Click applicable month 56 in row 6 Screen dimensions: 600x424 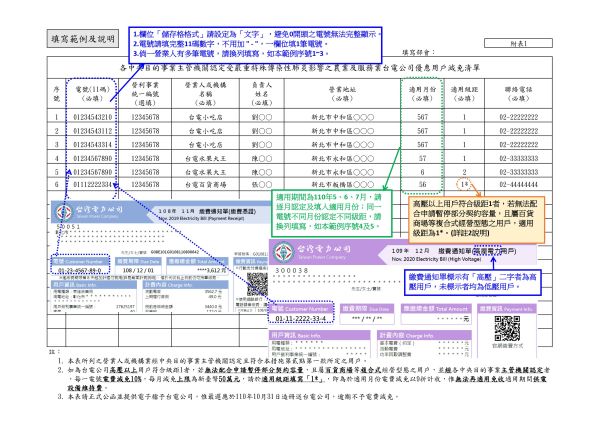pos(422,184)
